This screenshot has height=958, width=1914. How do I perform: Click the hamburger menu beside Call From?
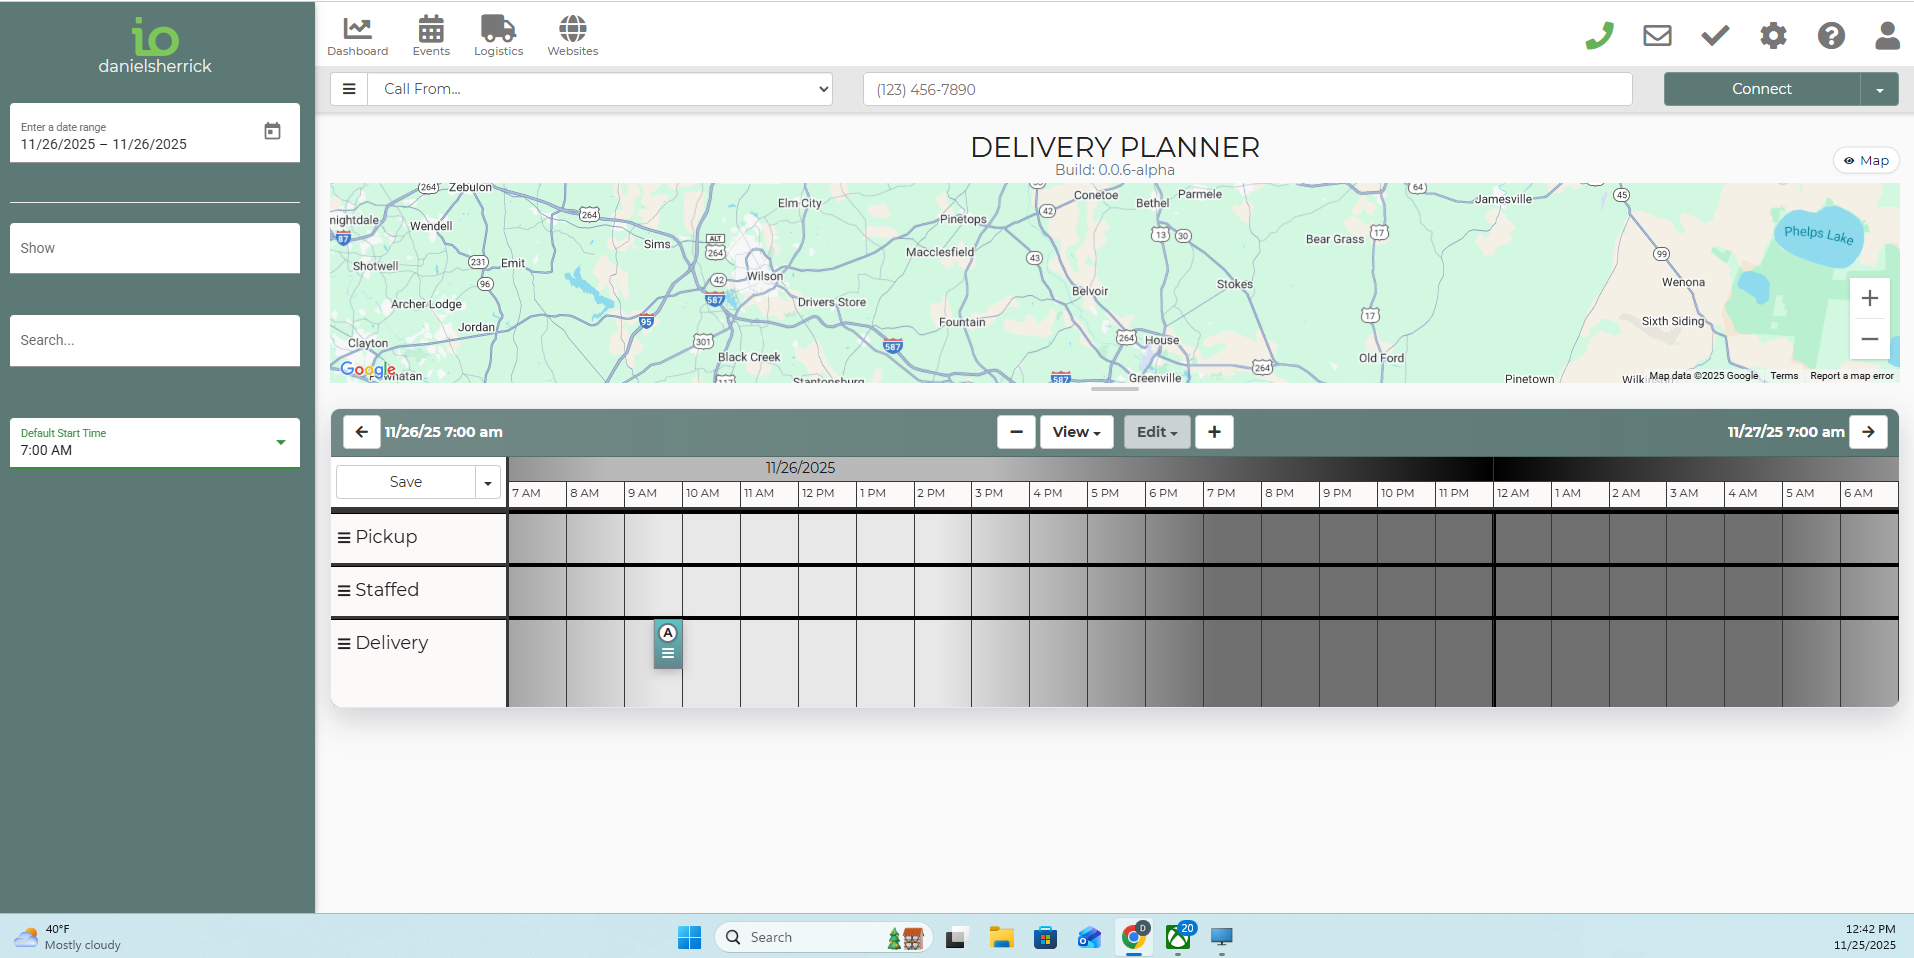click(x=349, y=89)
